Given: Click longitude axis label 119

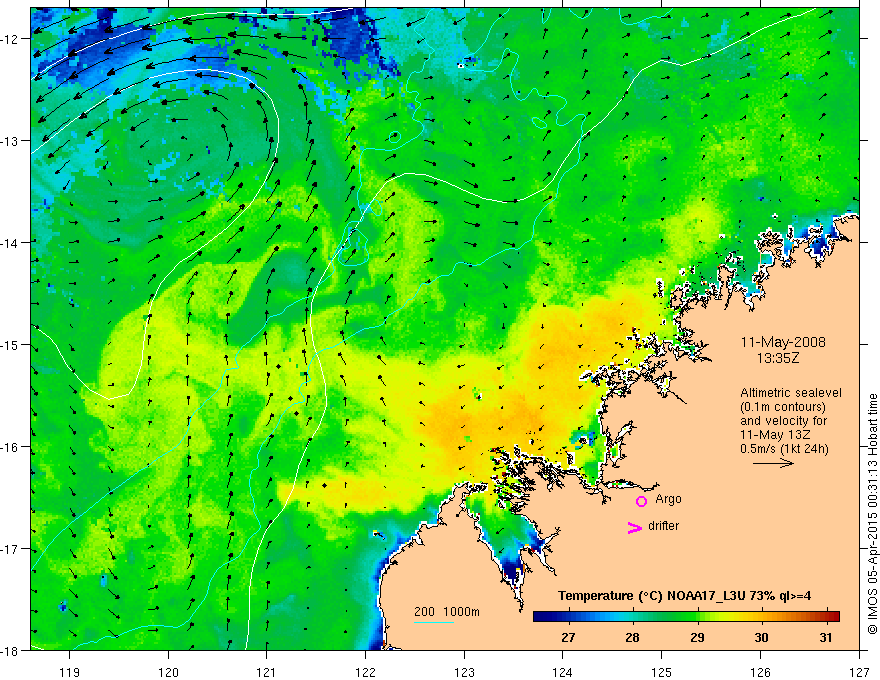Looking at the screenshot, I should [x=69, y=672].
